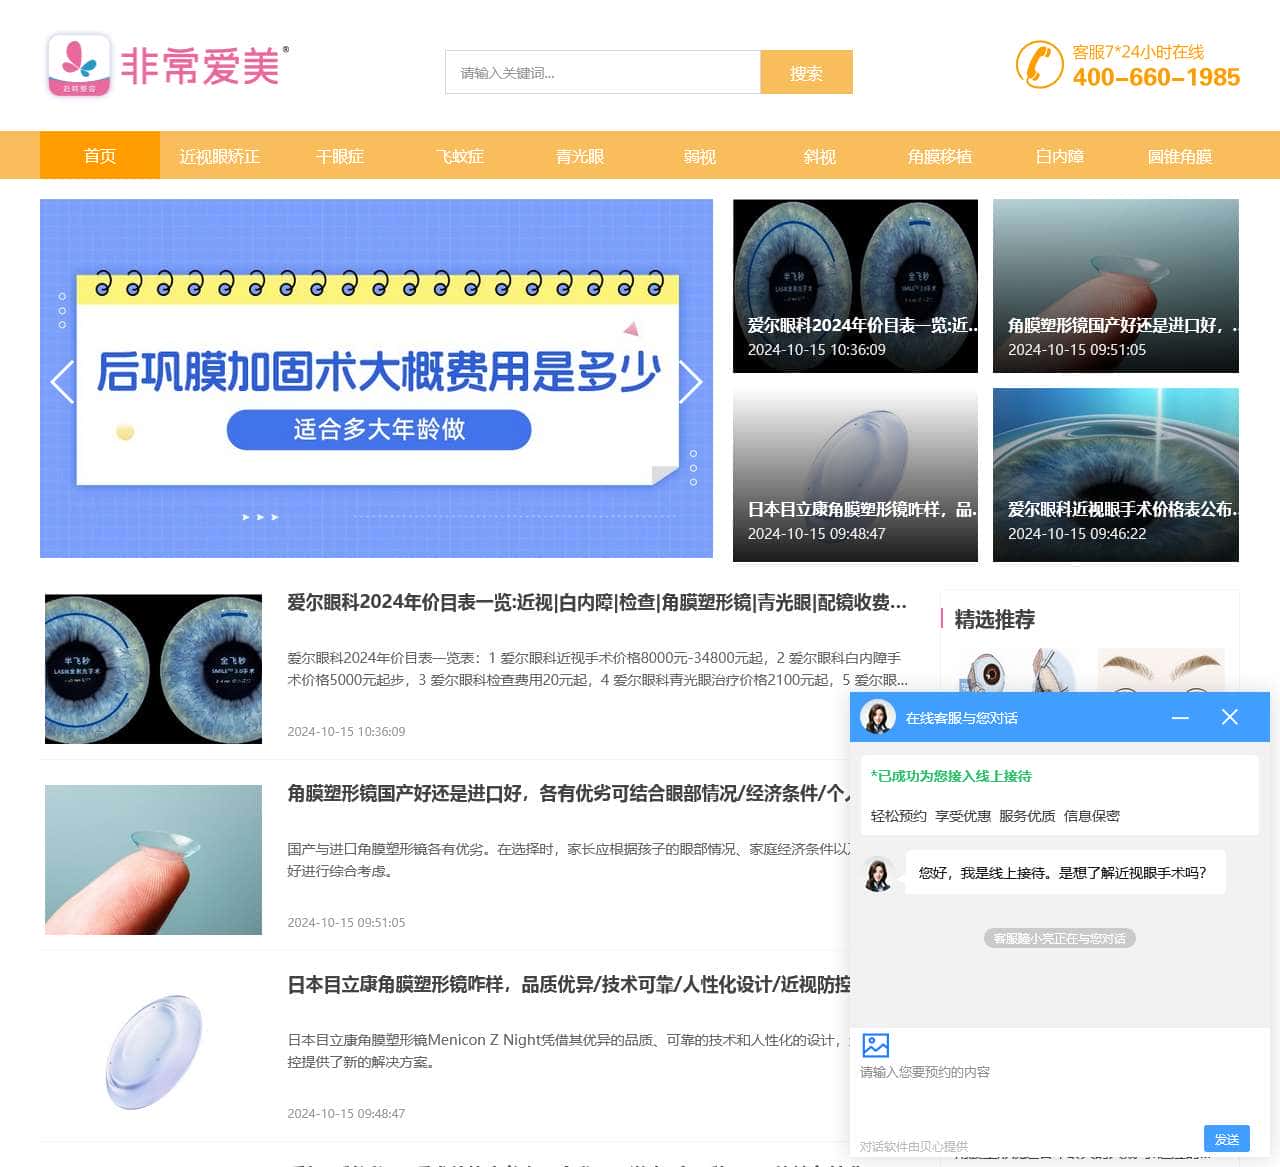Open the 白内障 menu item
This screenshot has height=1167, width=1280.
click(1059, 156)
